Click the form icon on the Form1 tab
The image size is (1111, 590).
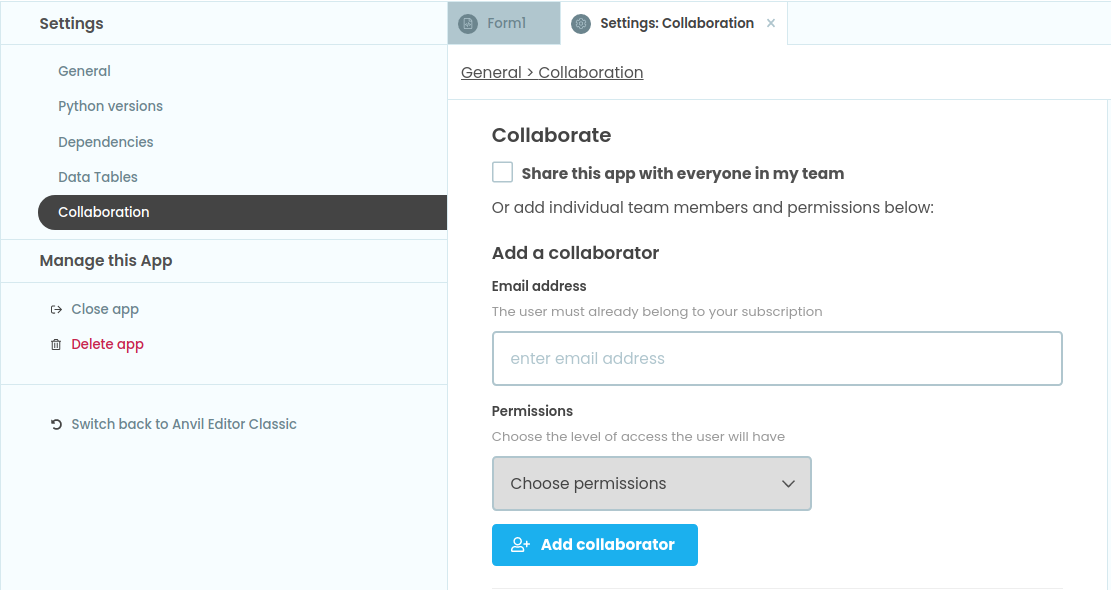[x=469, y=22]
